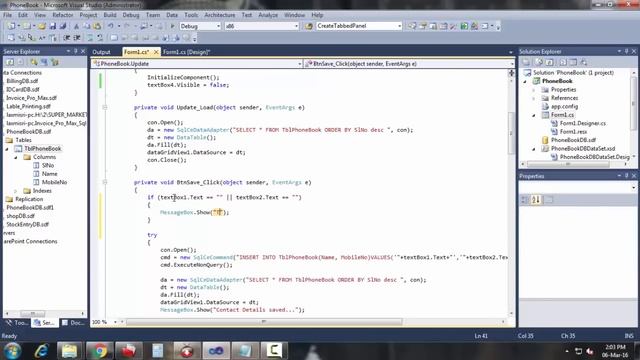
Task: Click the CreateTabbedPanel find combo box
Action: pos(359,26)
